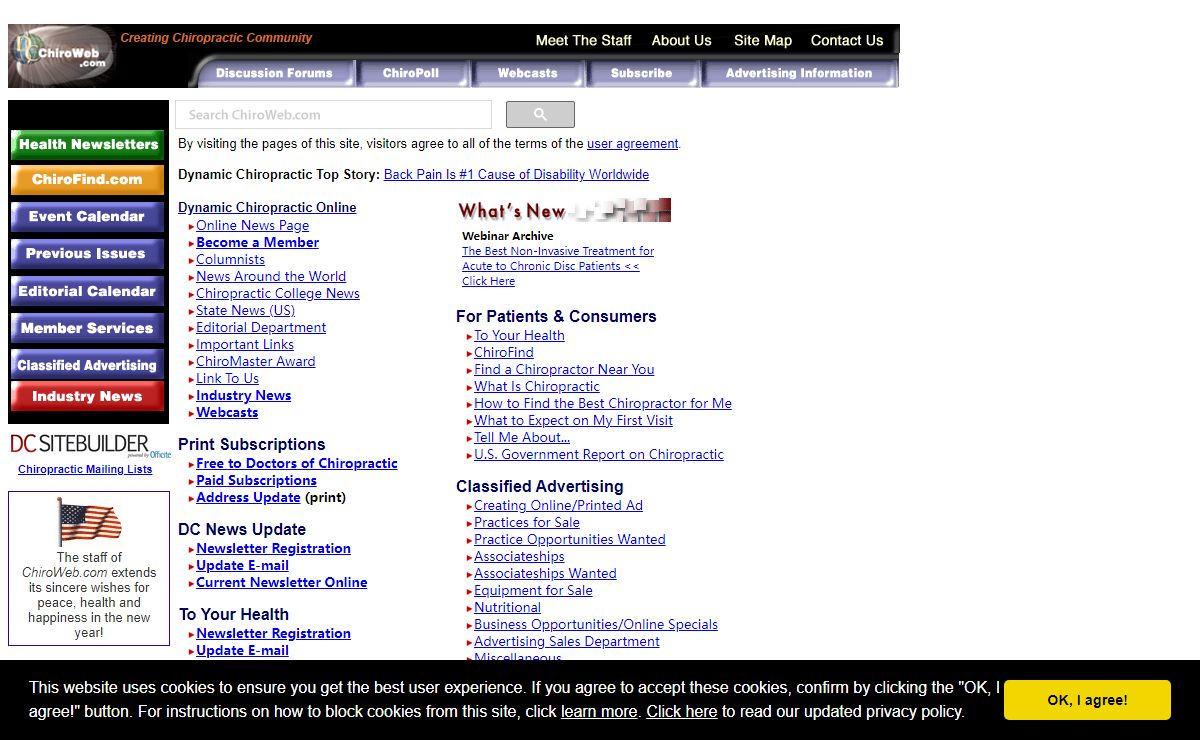Image resolution: width=1200 pixels, height=740 pixels.
Task: Open the ChiroPoll tab
Action: pos(411,73)
